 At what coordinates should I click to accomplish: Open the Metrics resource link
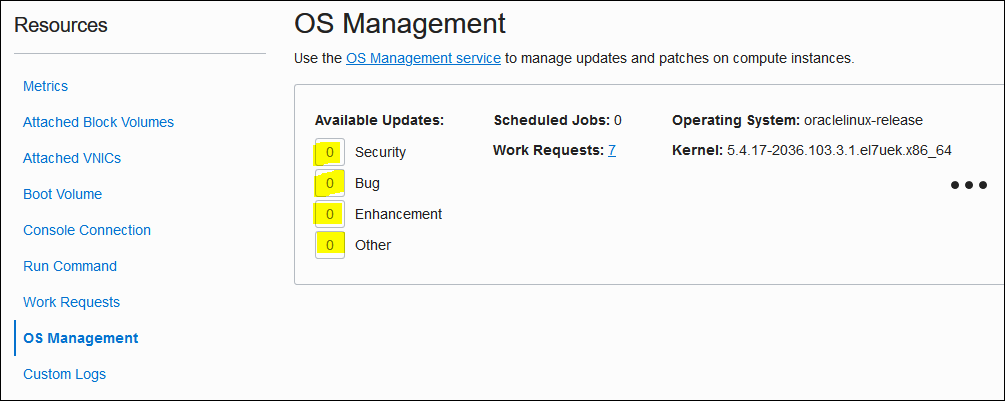[x=46, y=86]
